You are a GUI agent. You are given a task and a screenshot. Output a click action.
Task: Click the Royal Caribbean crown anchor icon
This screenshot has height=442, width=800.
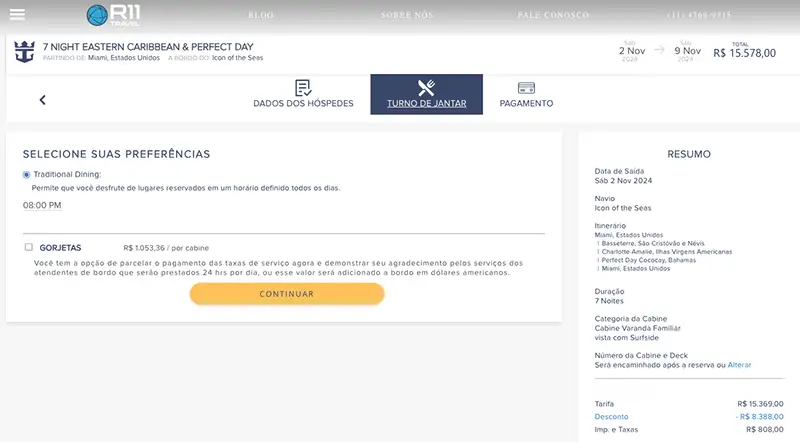(25, 52)
